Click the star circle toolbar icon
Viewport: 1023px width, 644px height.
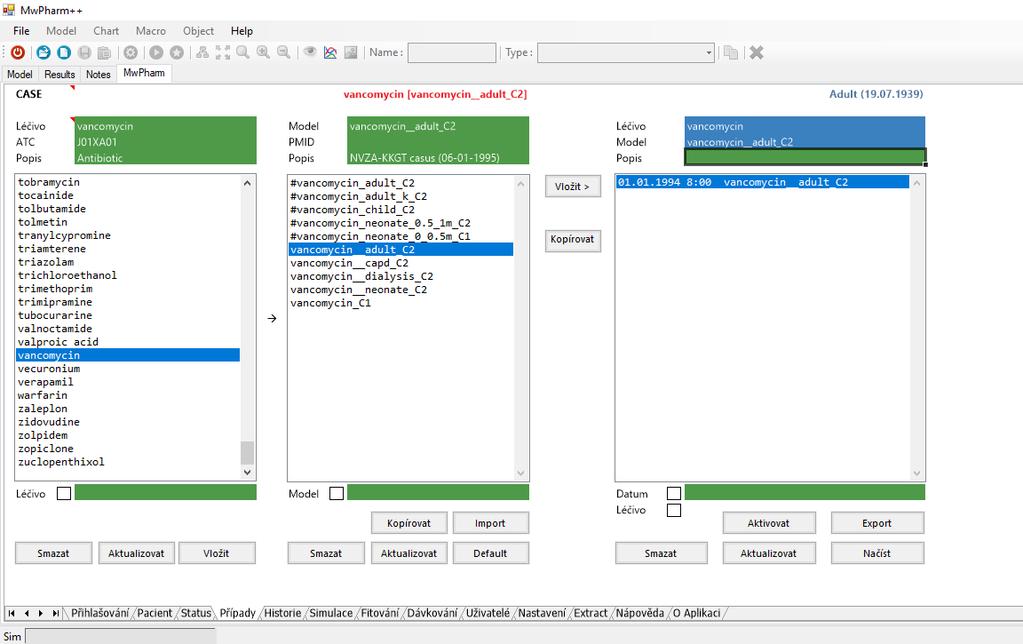tap(177, 52)
